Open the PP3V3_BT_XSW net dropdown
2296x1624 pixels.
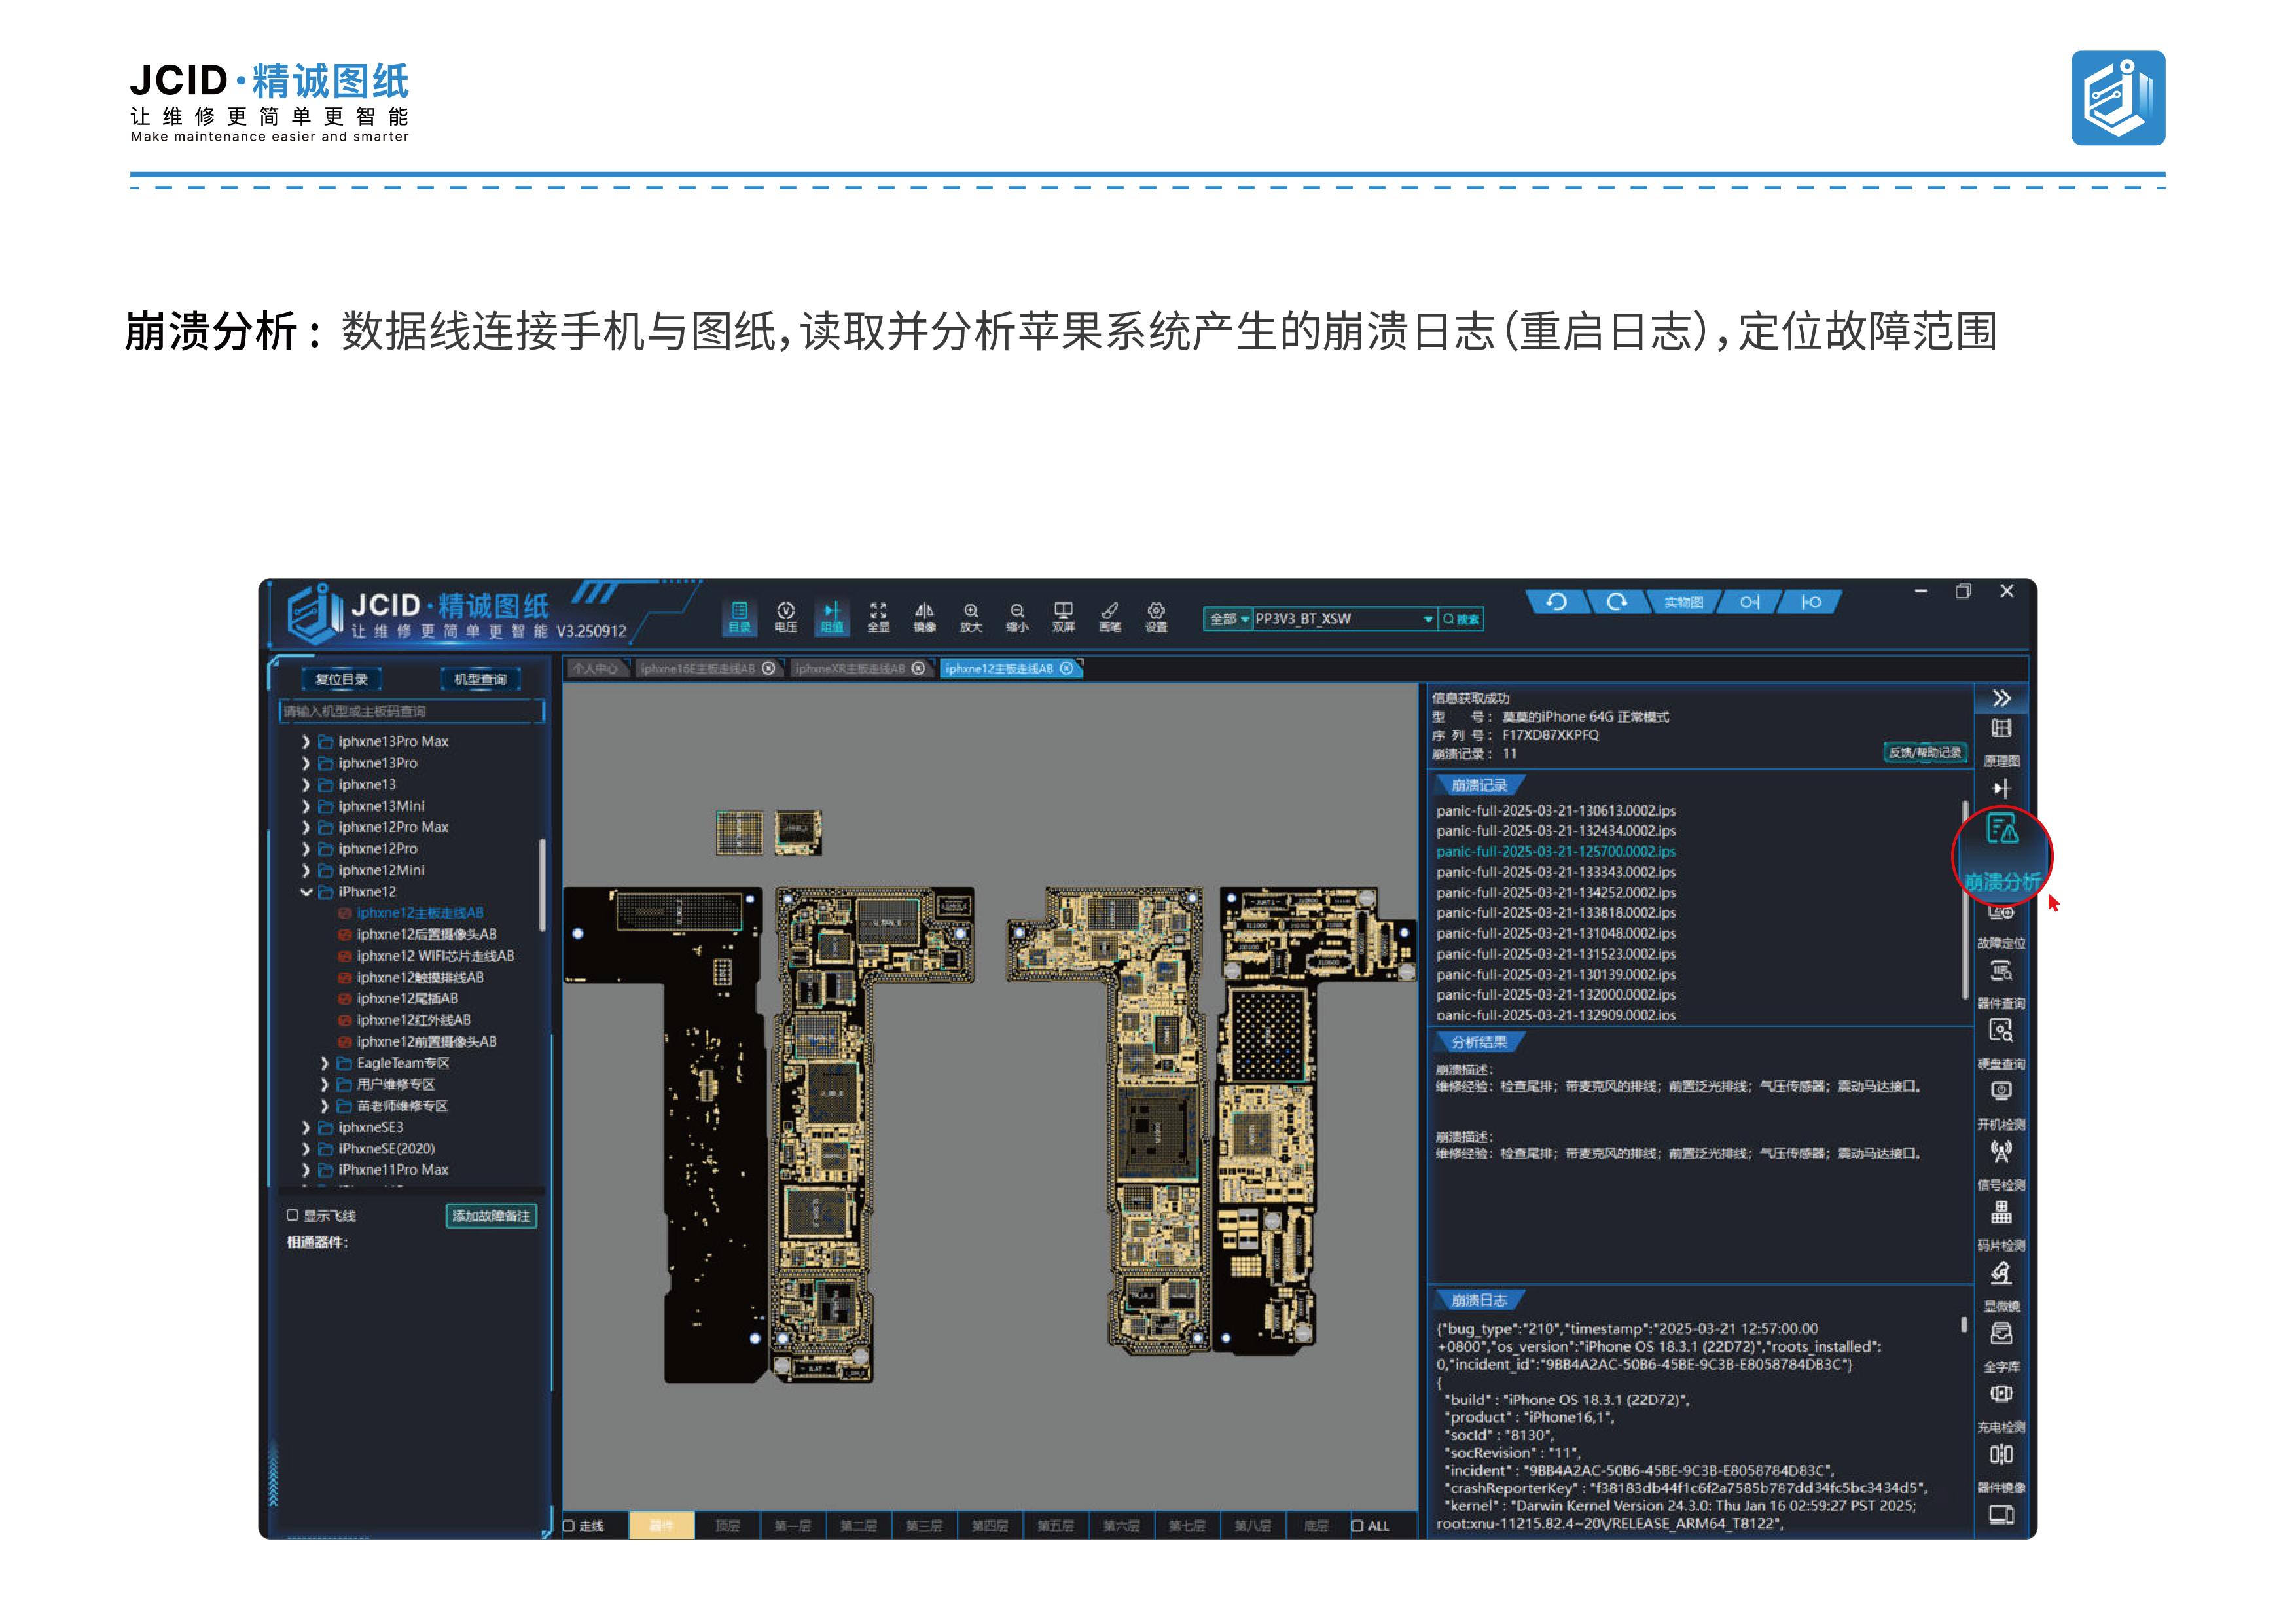1428,619
